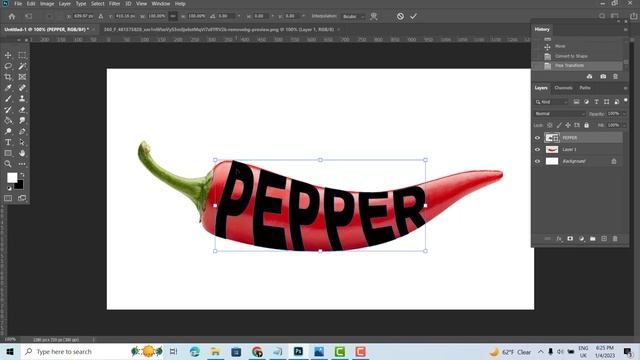Hide Layer 1 visibility eye
Screen dimensions: 640x360
tap(537, 149)
